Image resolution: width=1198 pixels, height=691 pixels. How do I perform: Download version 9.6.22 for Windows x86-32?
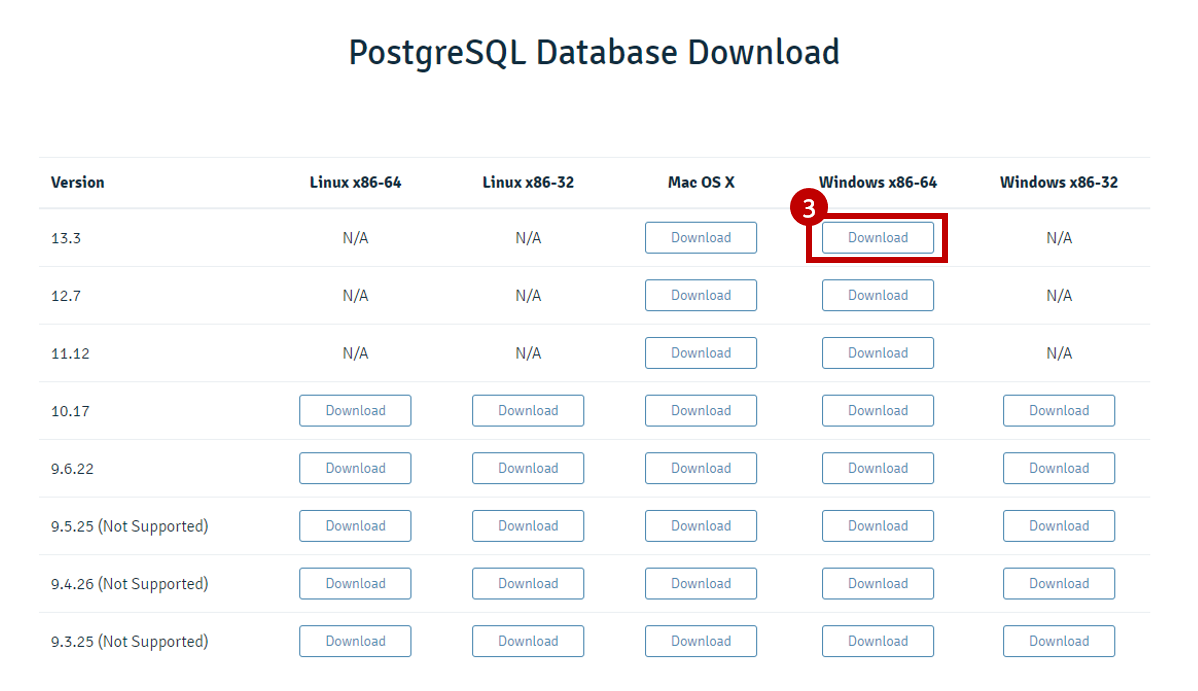pyautogui.click(x=1058, y=469)
